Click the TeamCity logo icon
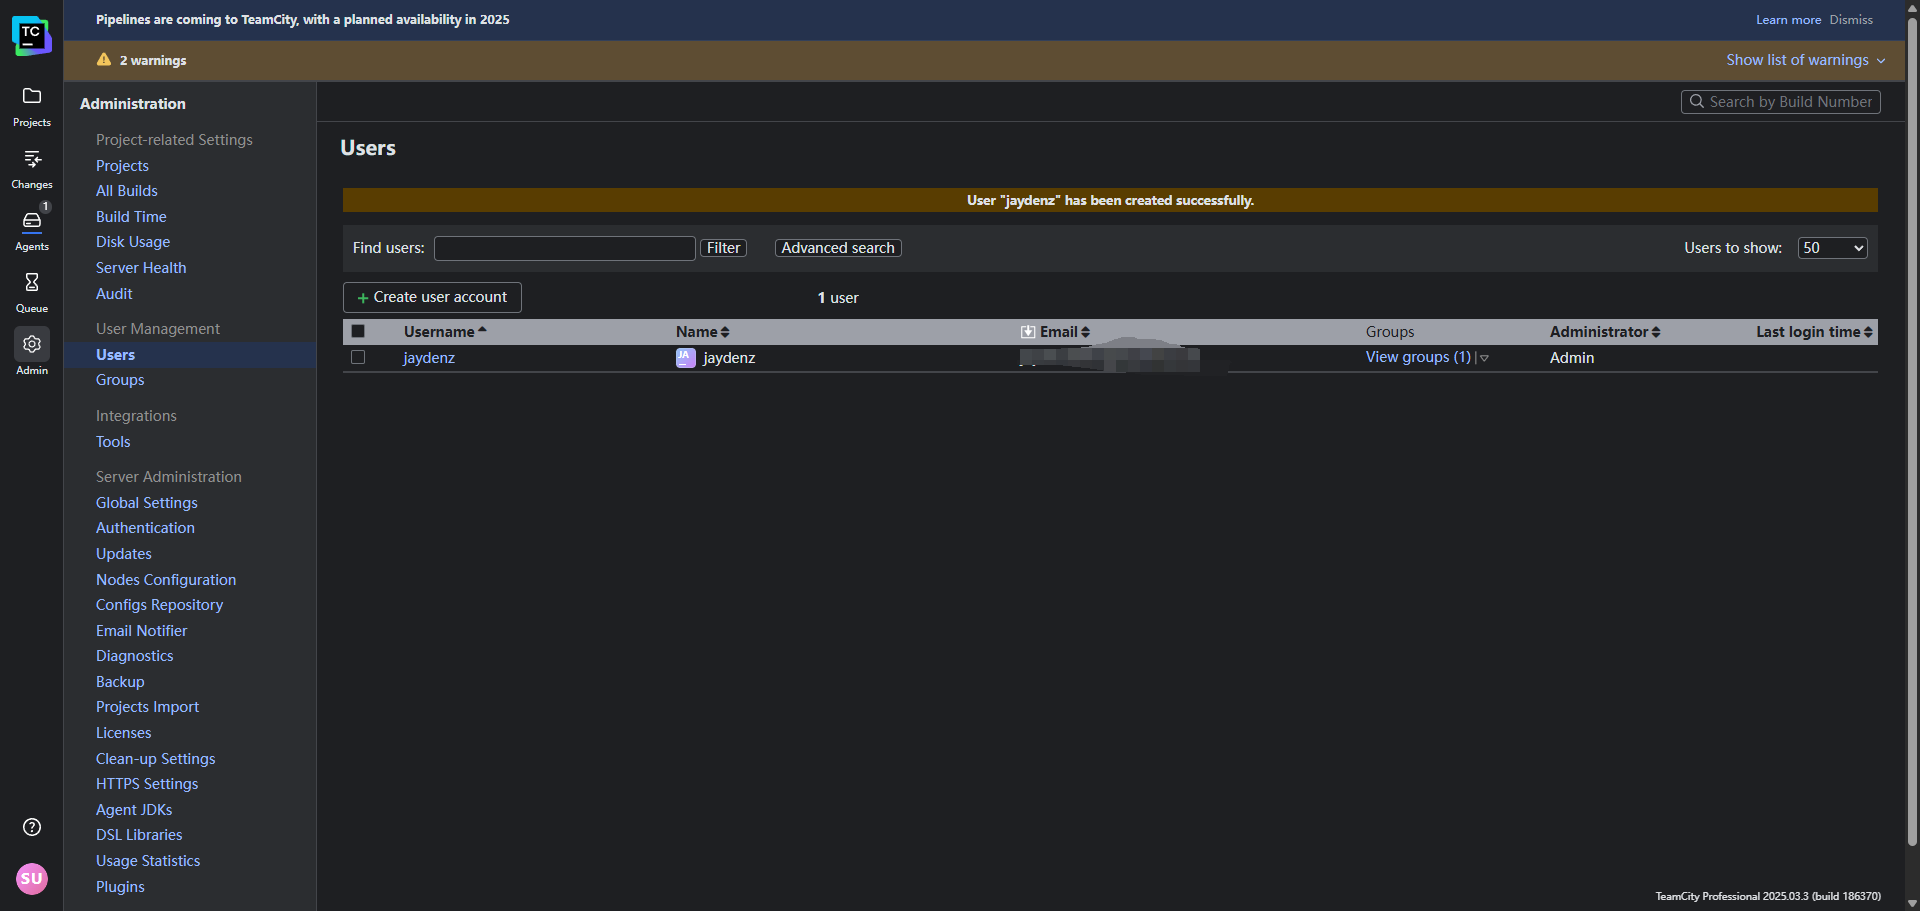Screen dimensions: 1920x911 point(32,36)
